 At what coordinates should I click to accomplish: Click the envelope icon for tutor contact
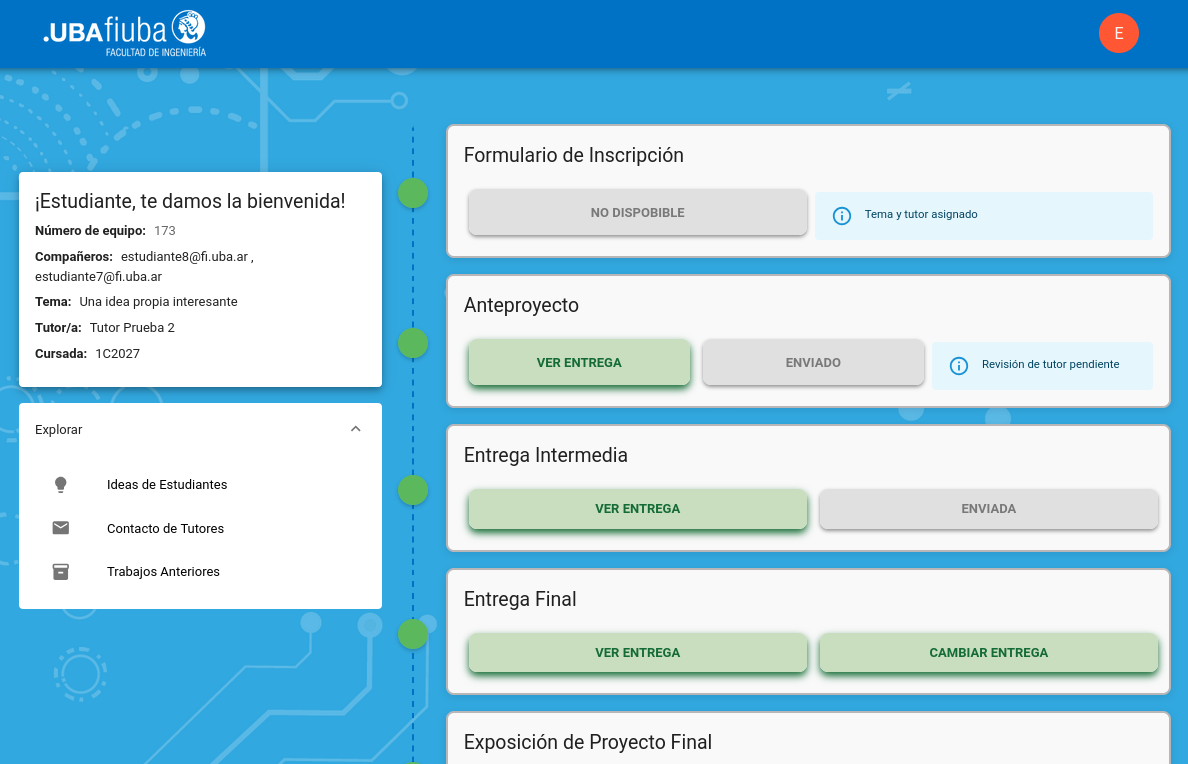(x=61, y=528)
